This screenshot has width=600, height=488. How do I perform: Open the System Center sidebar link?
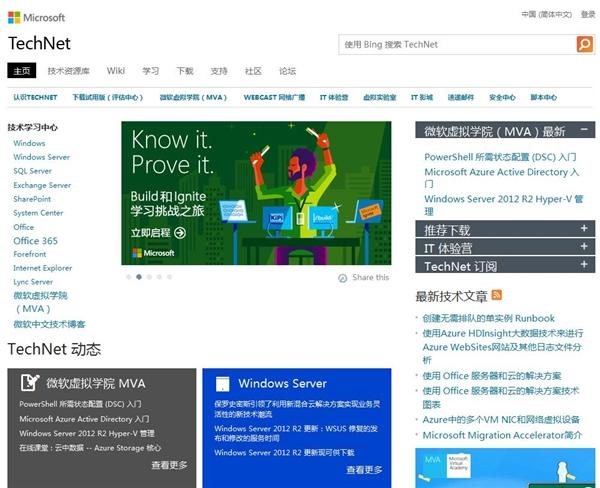tap(38, 213)
